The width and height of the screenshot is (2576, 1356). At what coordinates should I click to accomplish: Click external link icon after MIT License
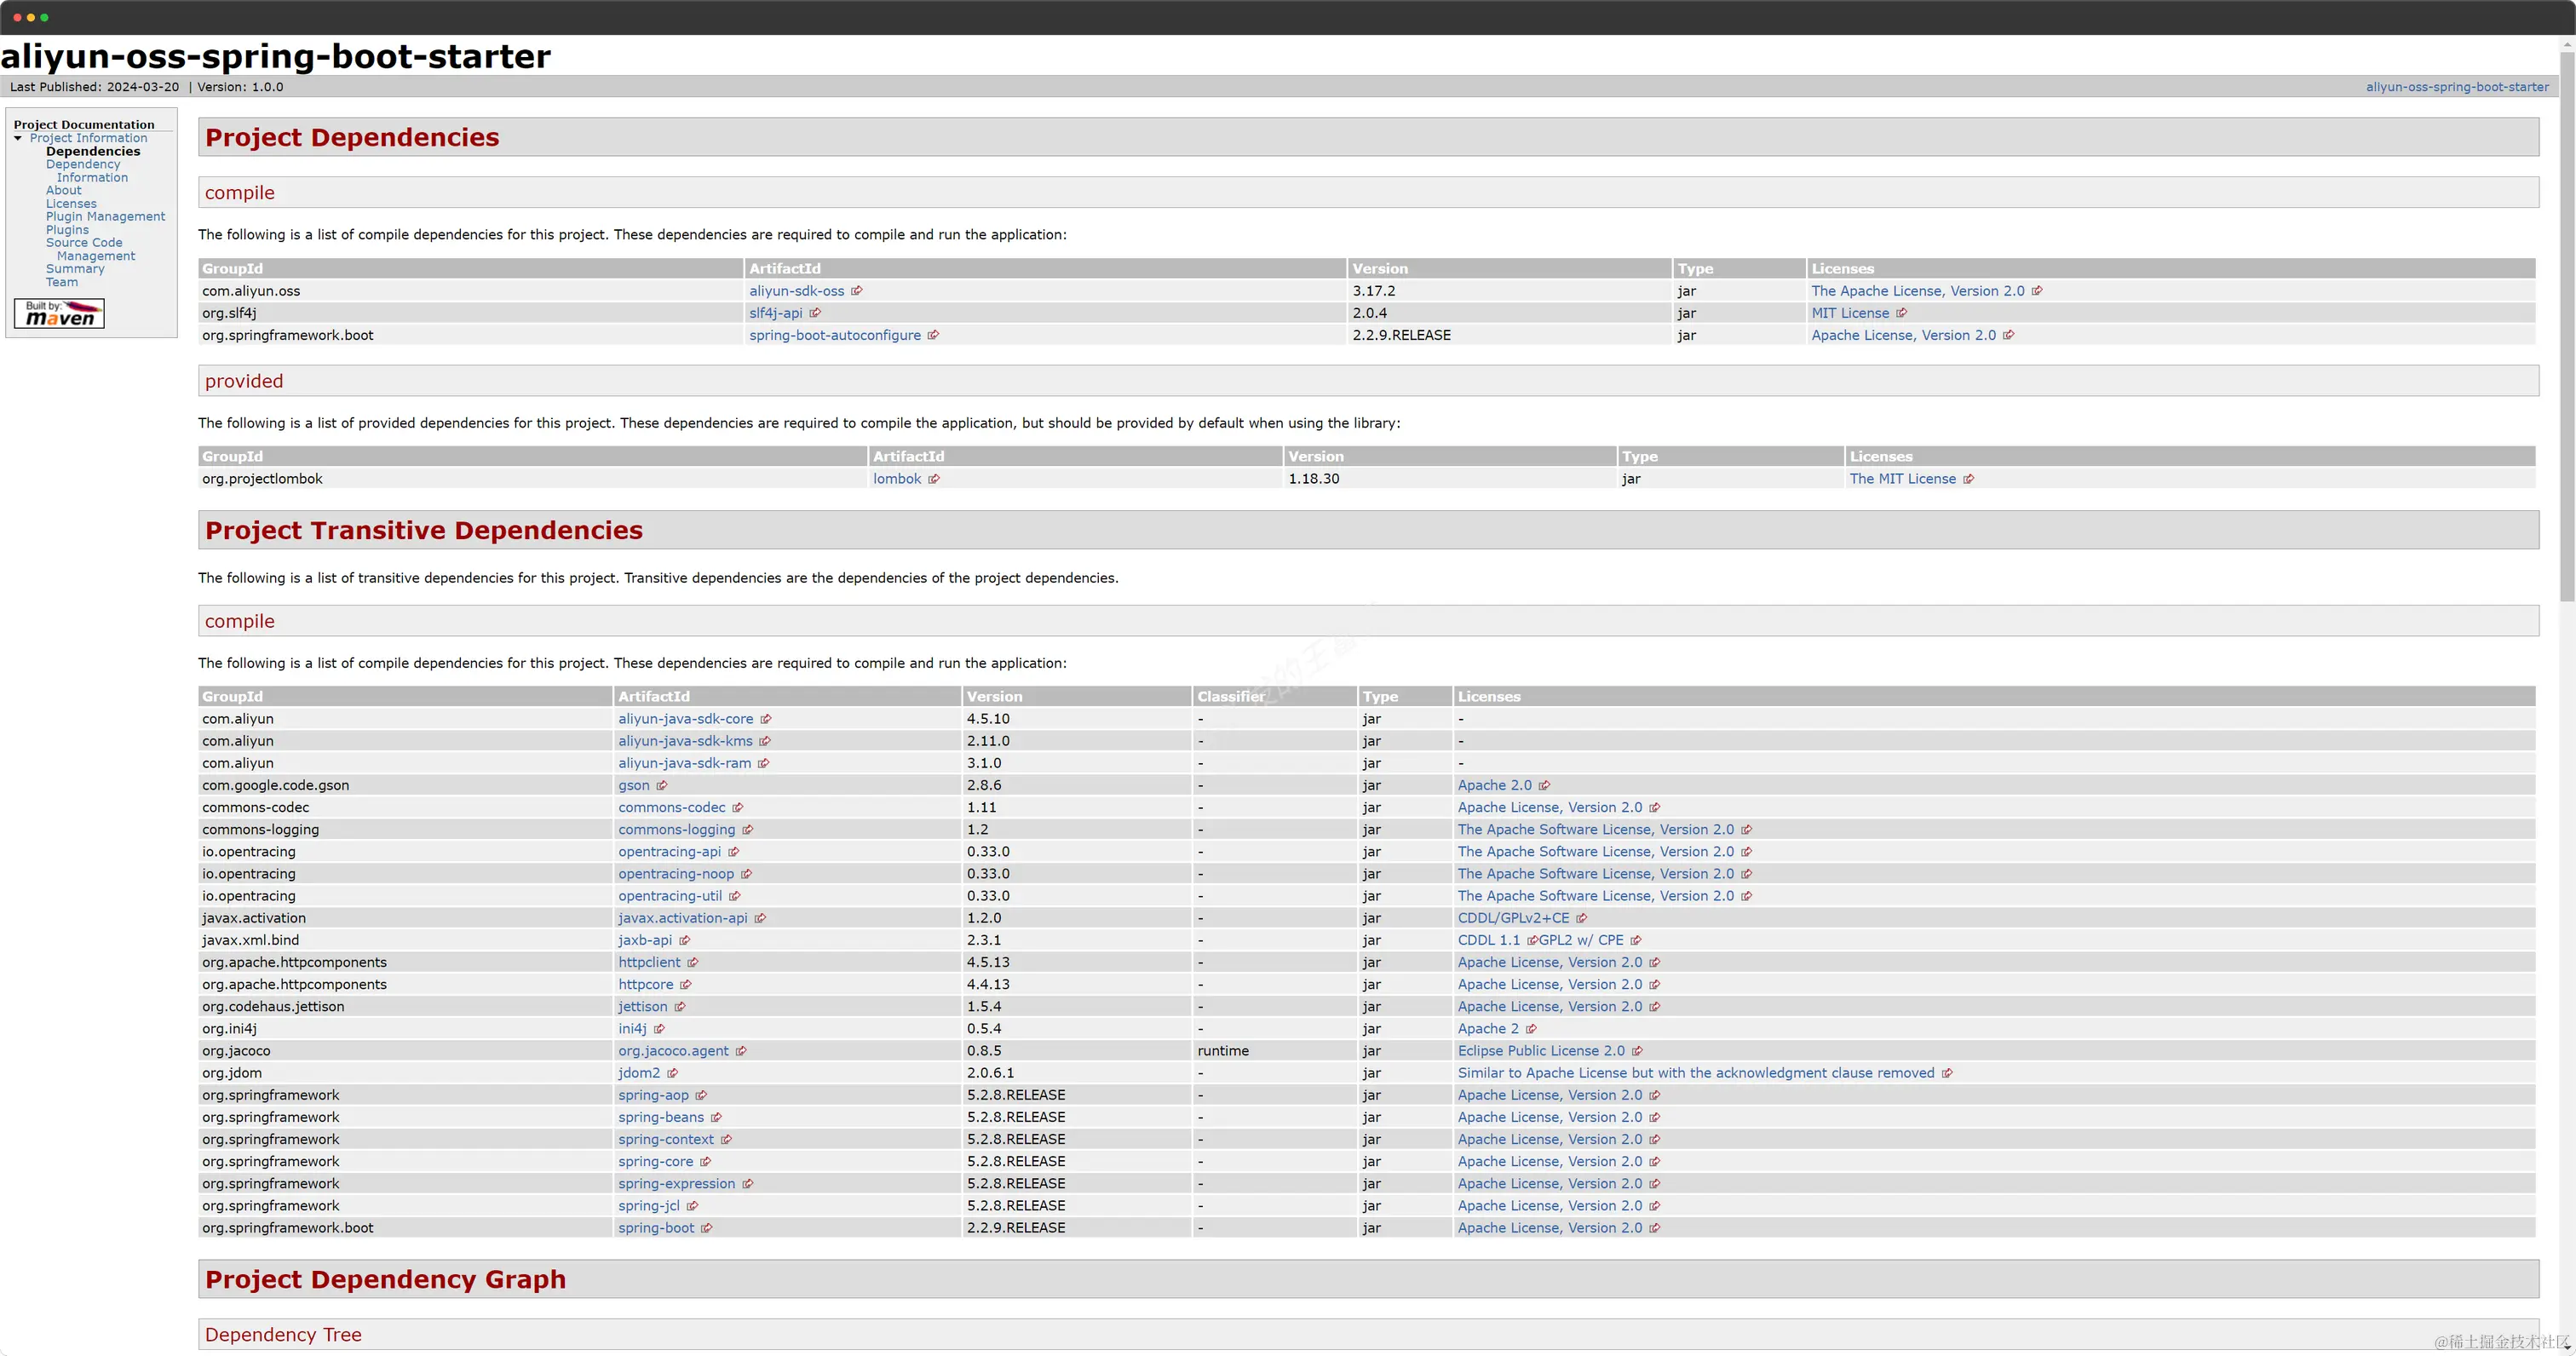pos(1901,313)
